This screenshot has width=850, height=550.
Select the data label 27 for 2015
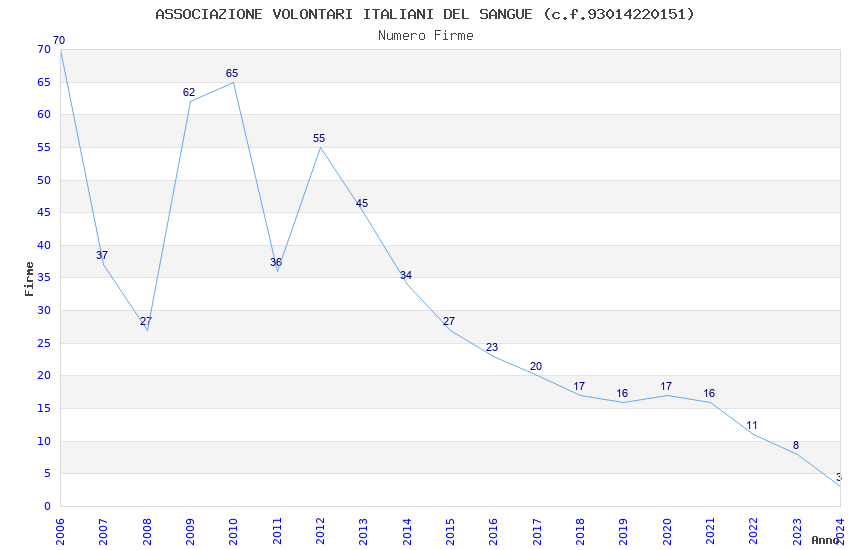pos(449,321)
